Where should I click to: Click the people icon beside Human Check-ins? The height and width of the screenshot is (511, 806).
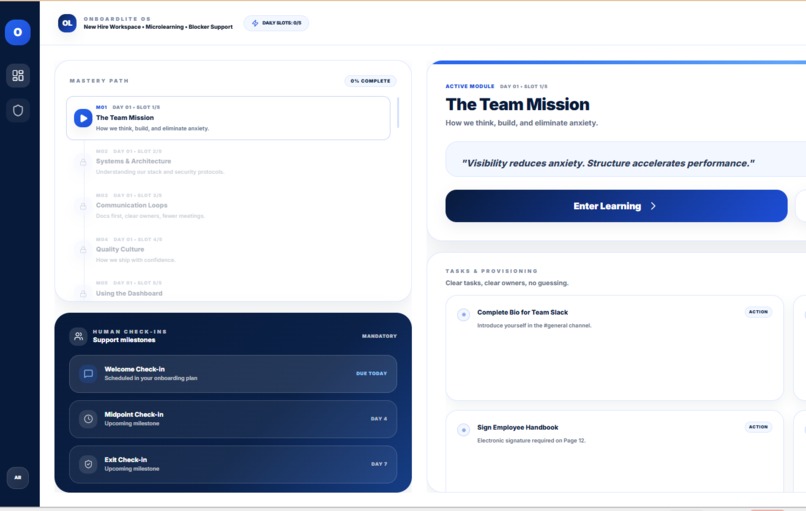(x=78, y=336)
